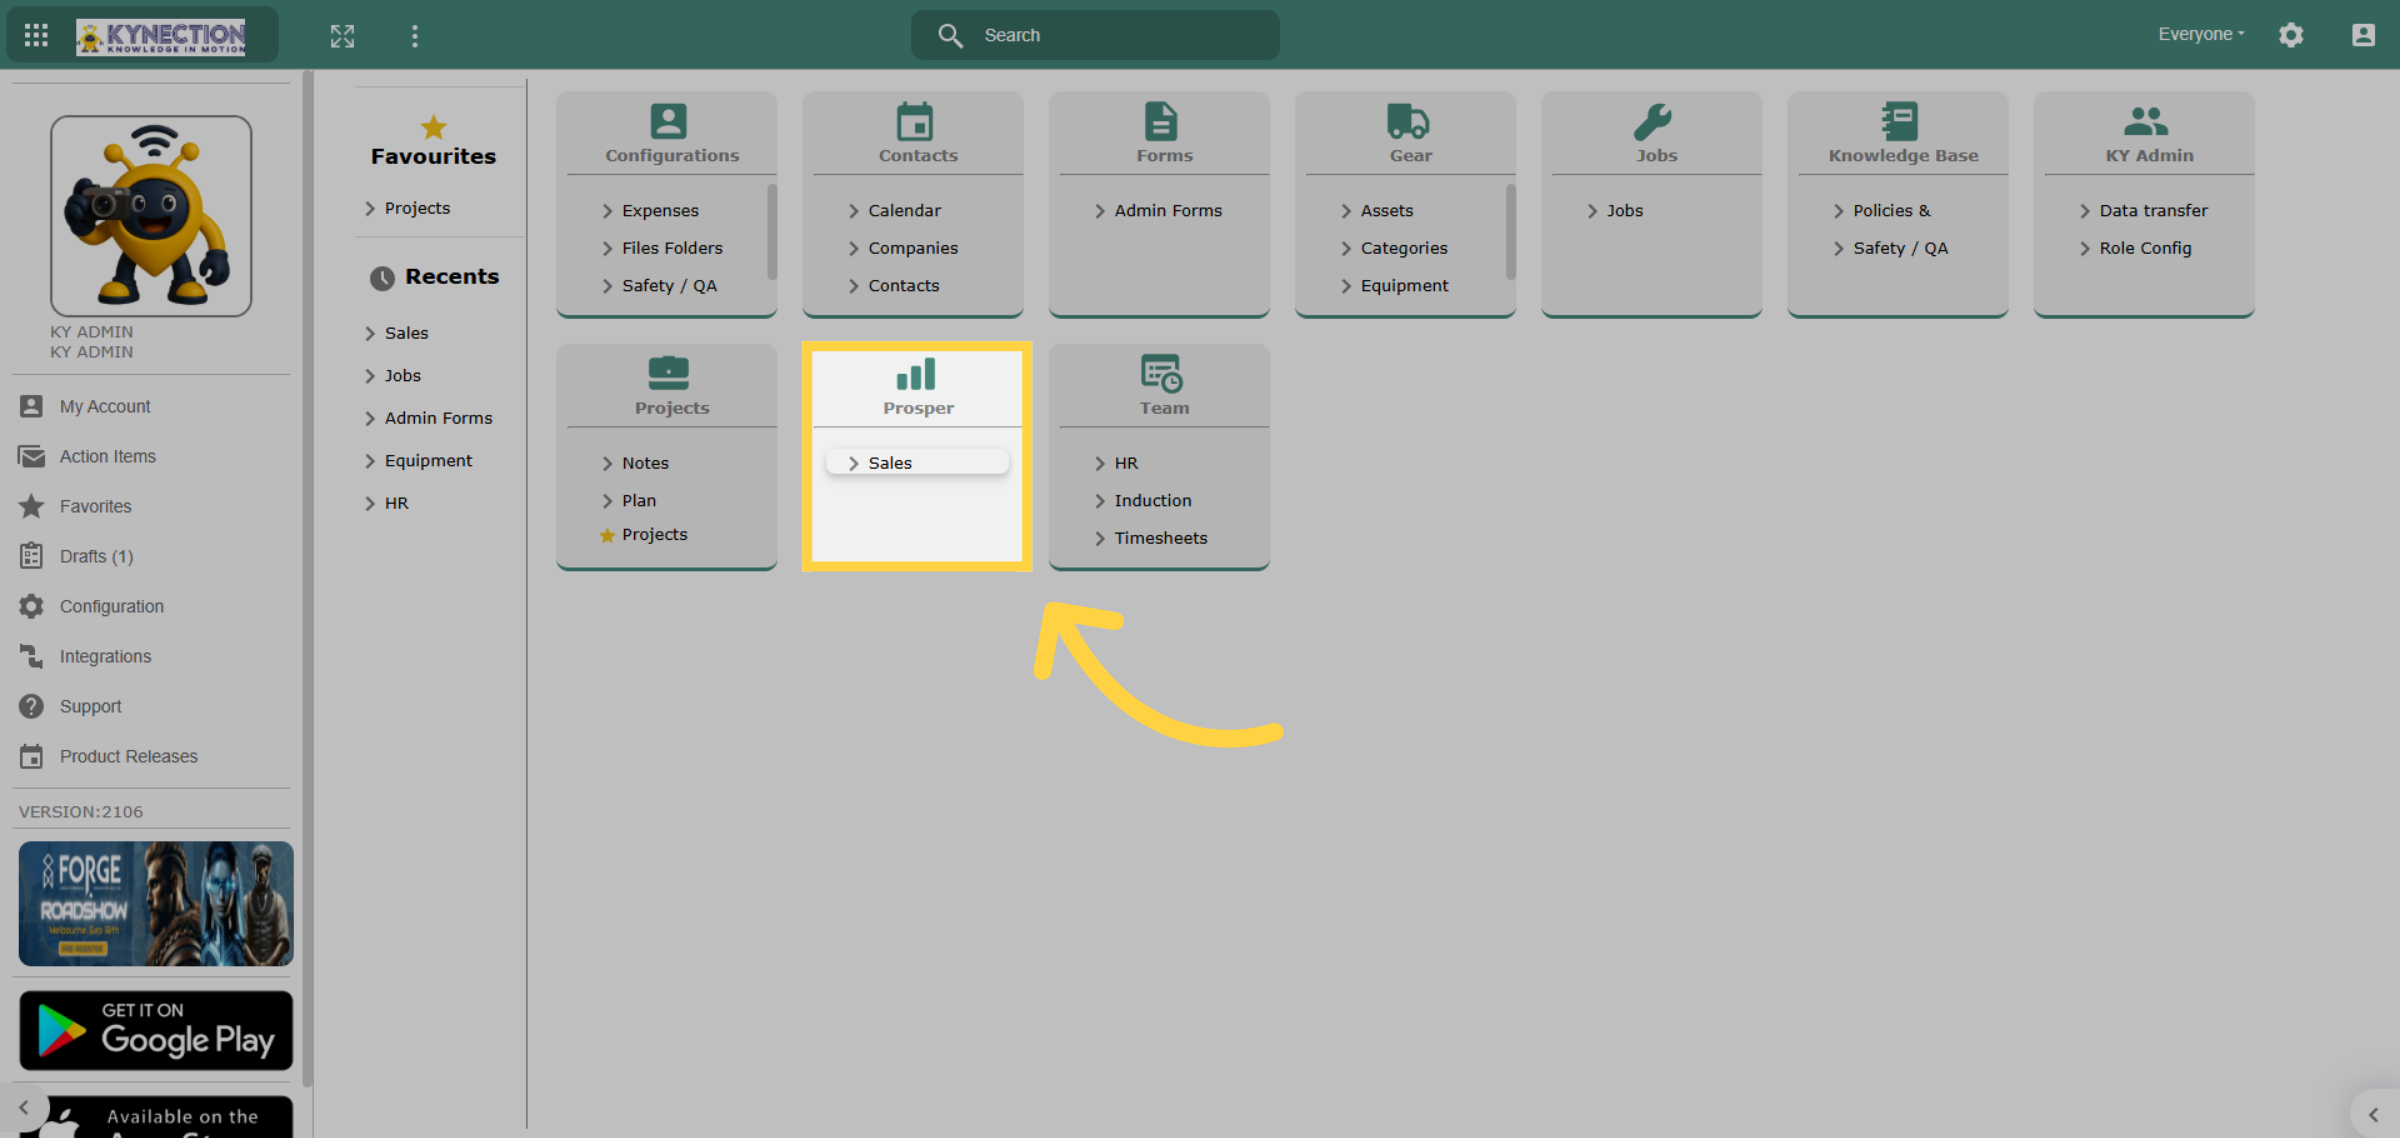Select the Jobs wrench icon
This screenshot has height=1138, width=2400.
(1653, 121)
